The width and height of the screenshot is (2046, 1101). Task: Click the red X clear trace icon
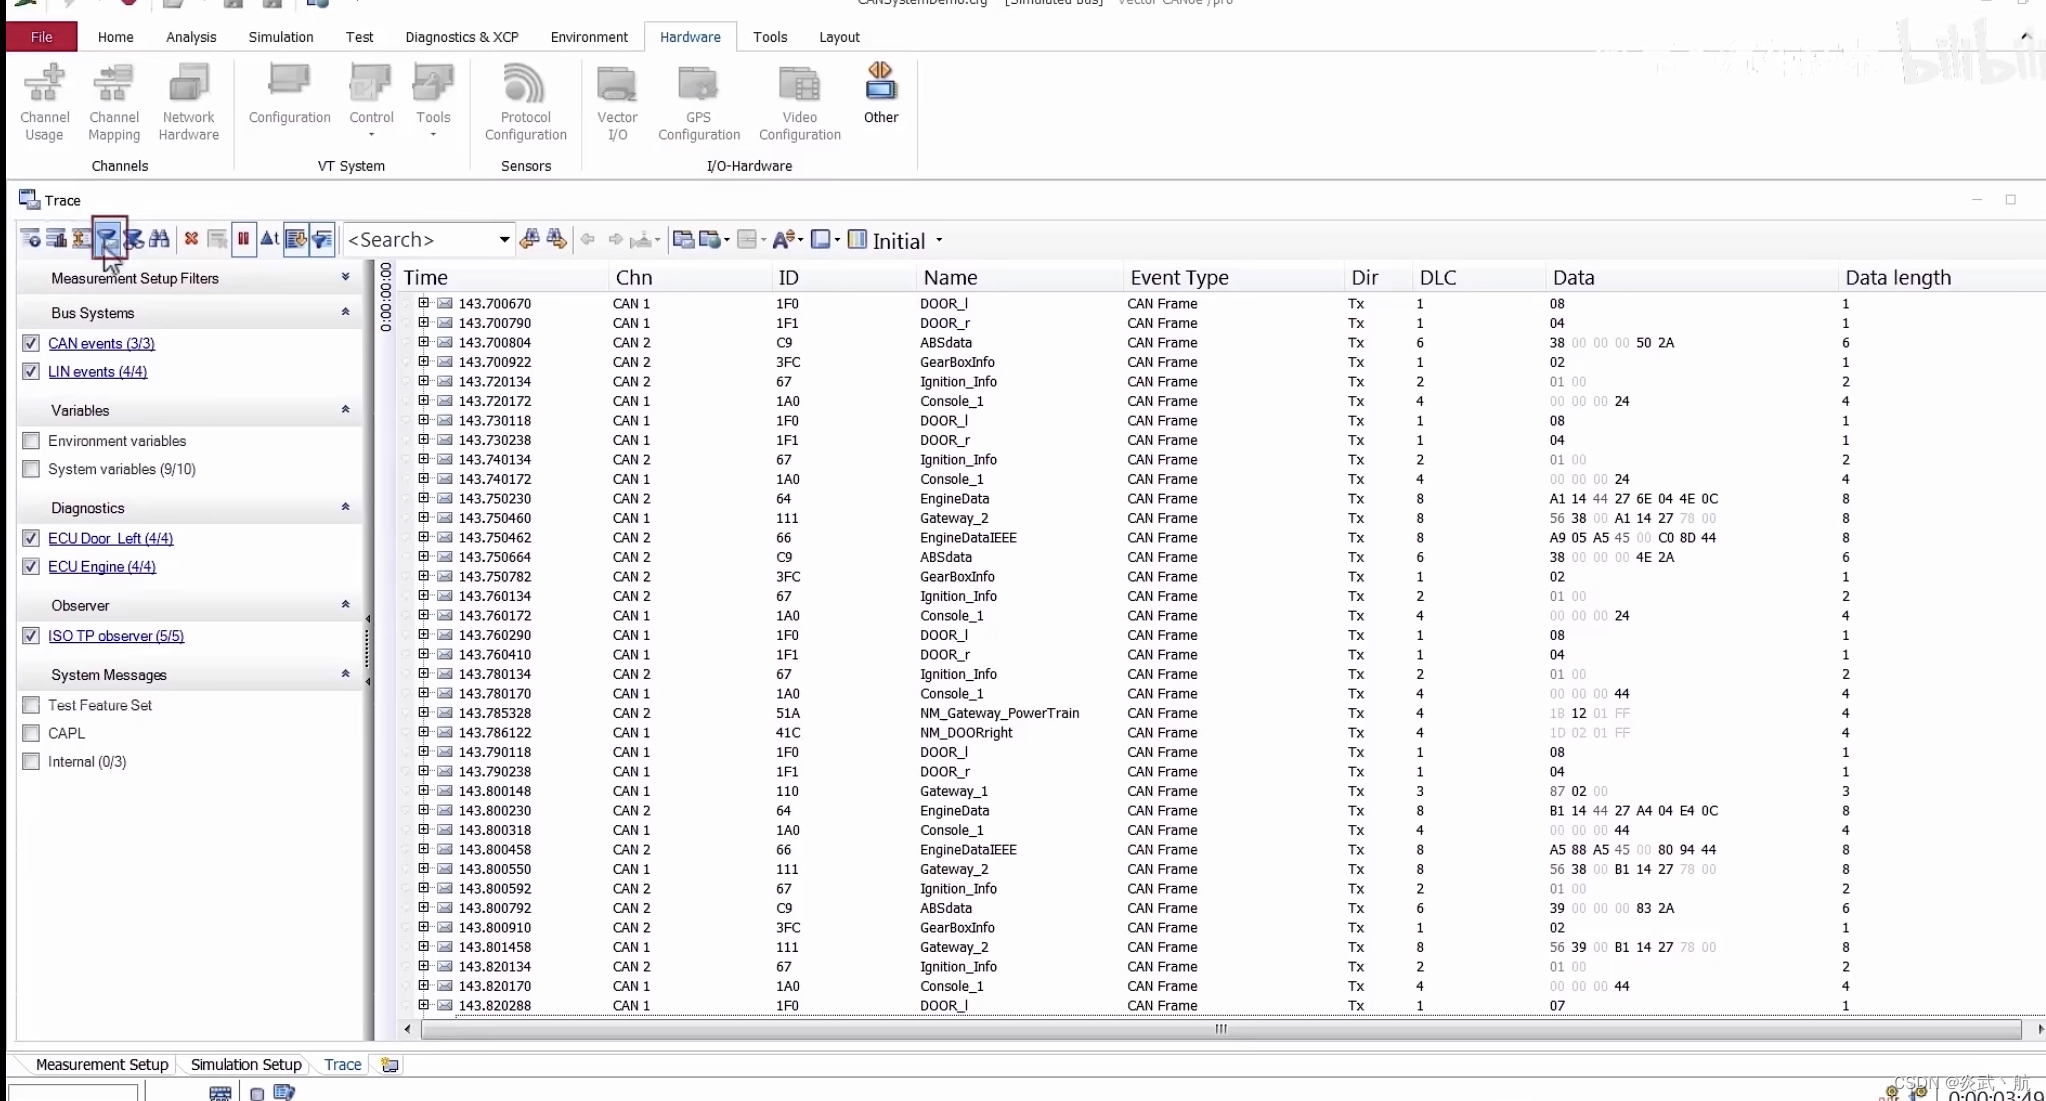click(x=191, y=239)
